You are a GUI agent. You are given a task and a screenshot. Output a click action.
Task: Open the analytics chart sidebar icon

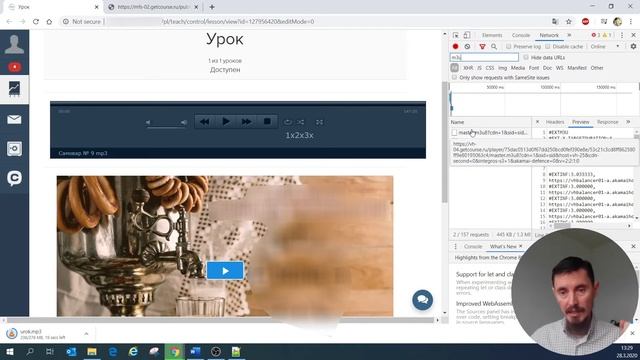14,89
